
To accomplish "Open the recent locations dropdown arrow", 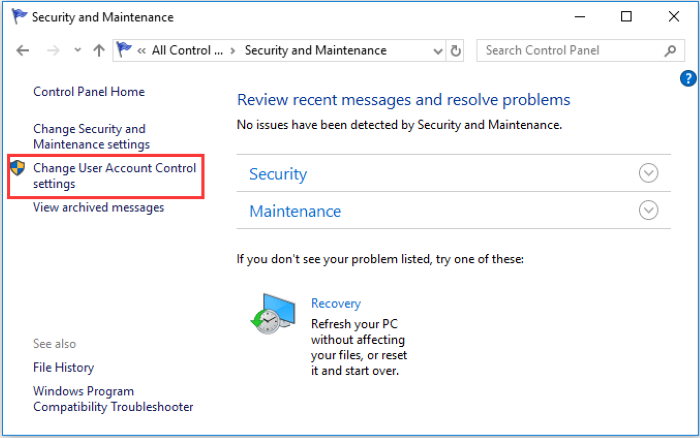I will [x=78, y=50].
